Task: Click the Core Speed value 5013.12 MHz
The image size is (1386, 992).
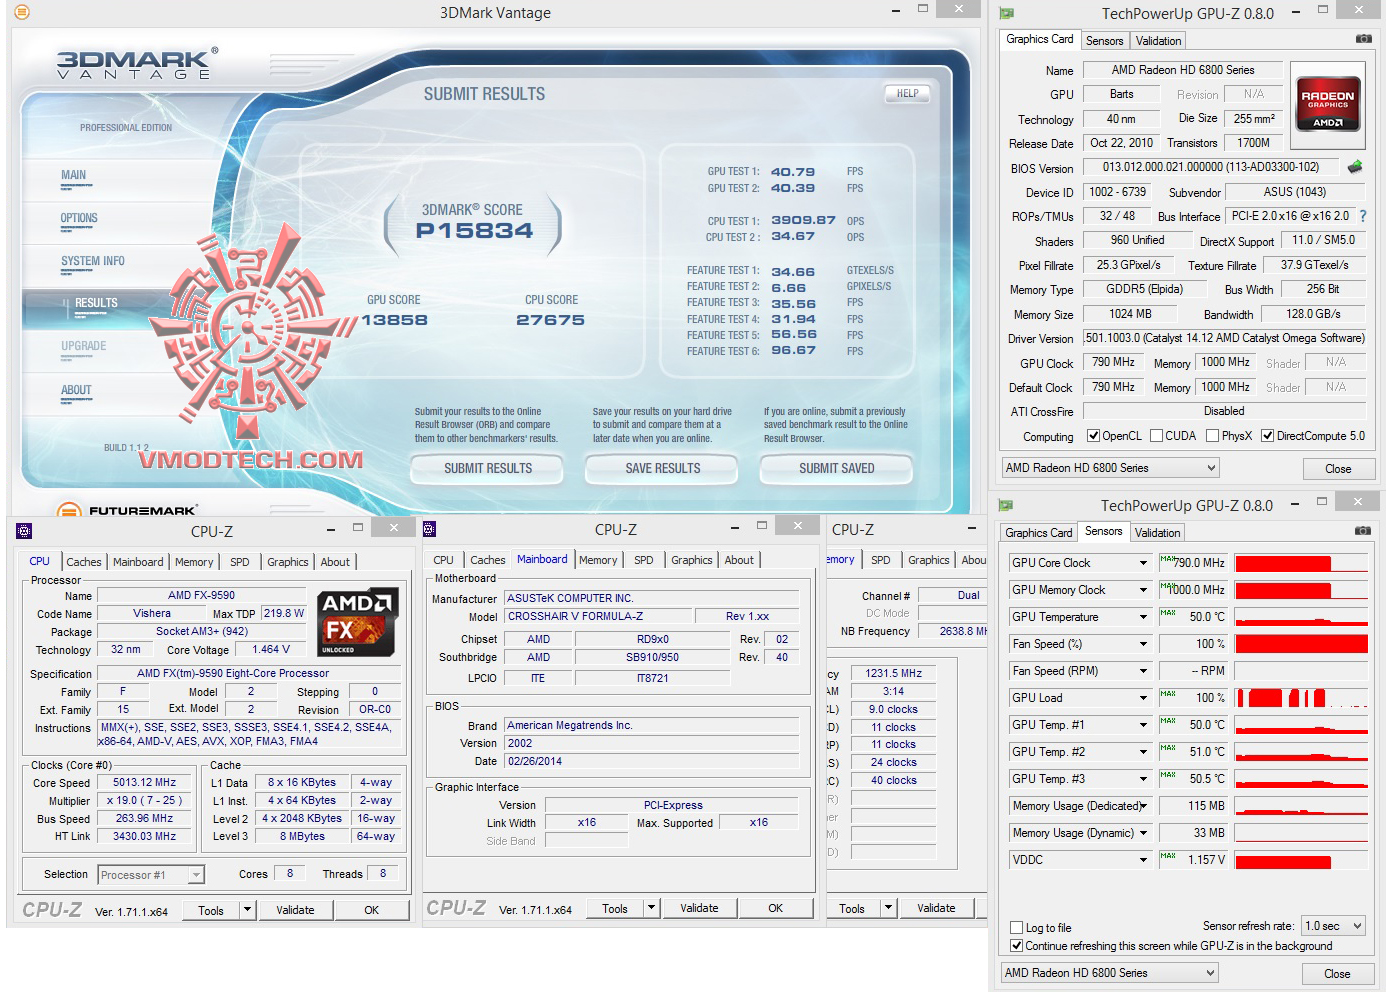Action: (x=144, y=783)
